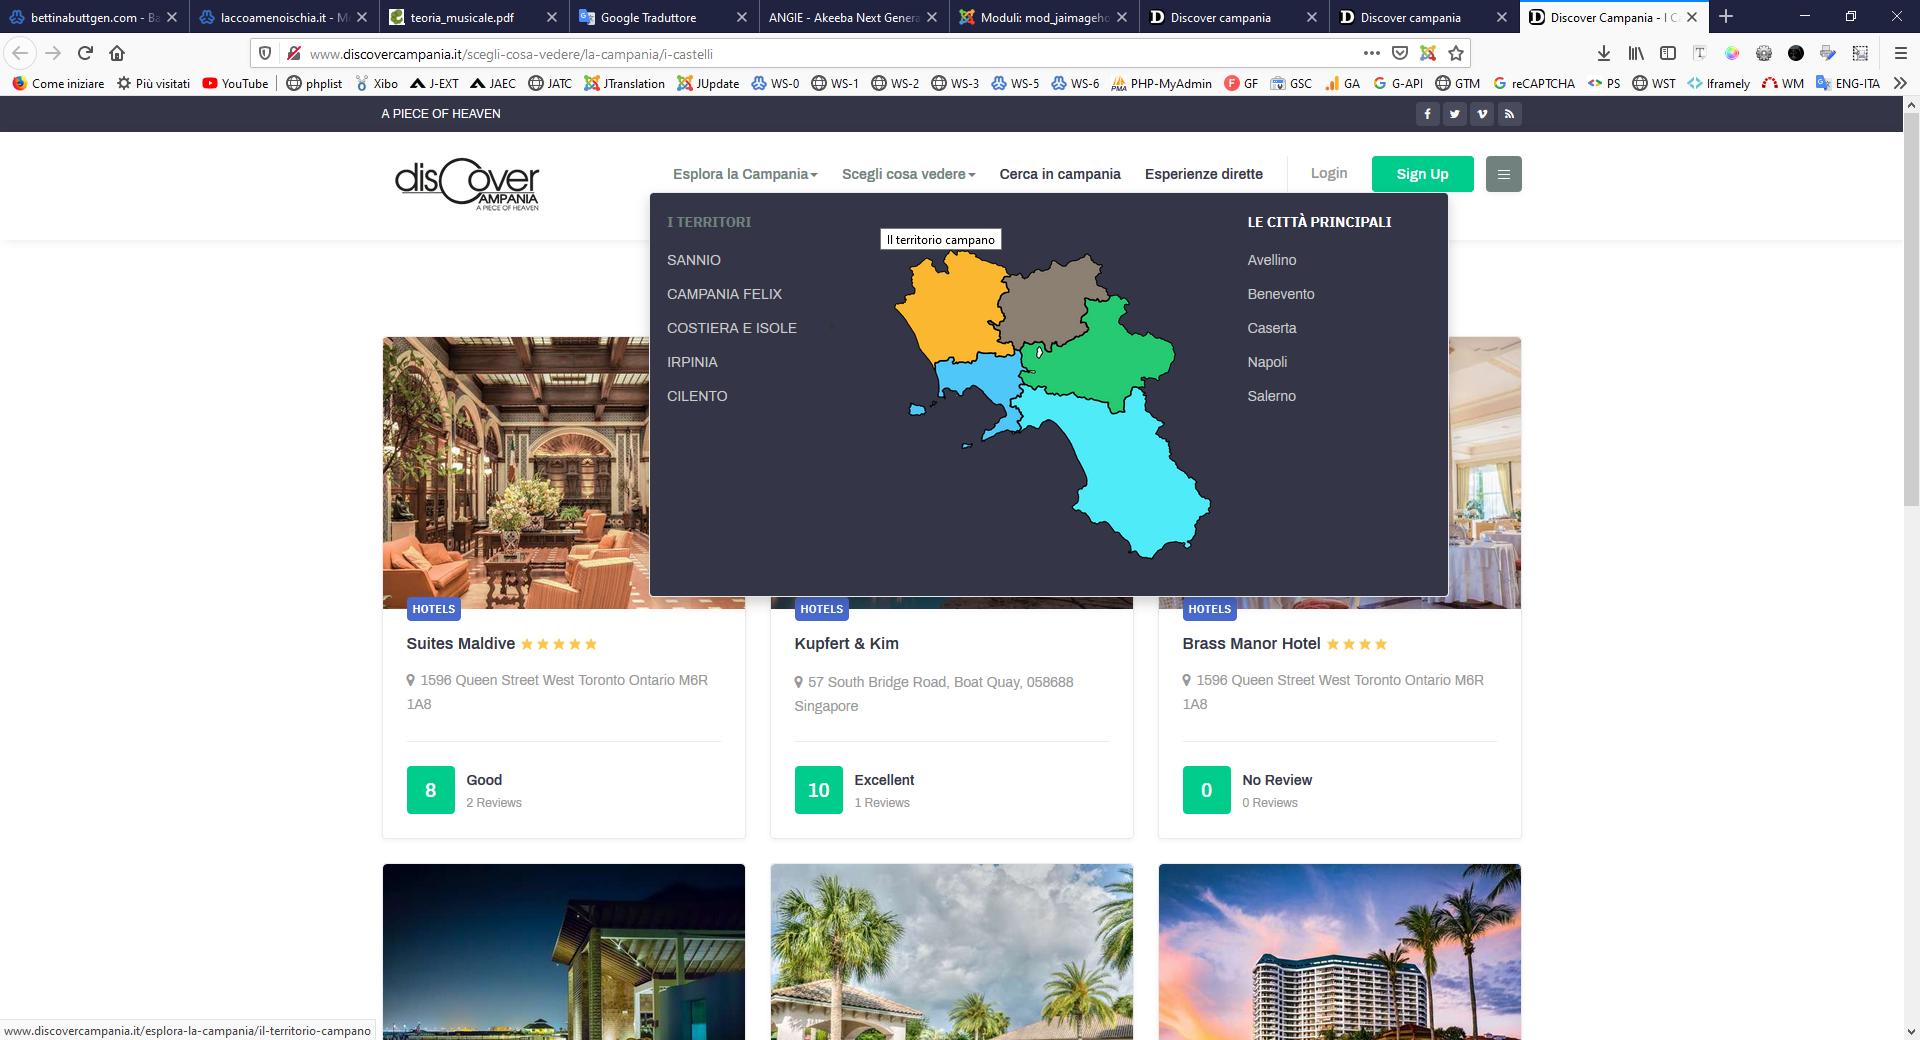Open tracking protection shield panel

[x=265, y=53]
